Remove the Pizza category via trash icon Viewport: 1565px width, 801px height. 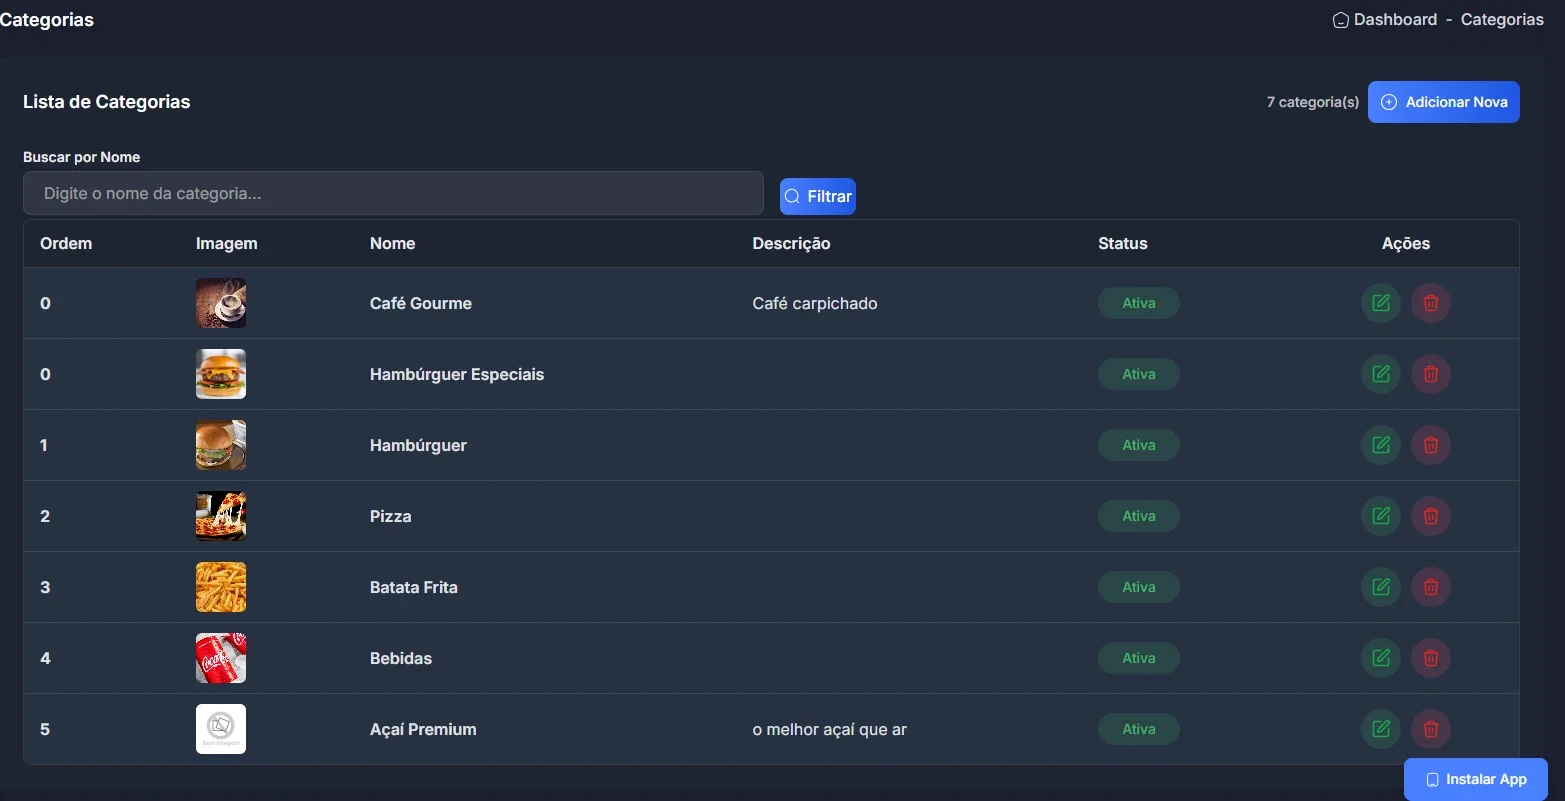pyautogui.click(x=1431, y=516)
